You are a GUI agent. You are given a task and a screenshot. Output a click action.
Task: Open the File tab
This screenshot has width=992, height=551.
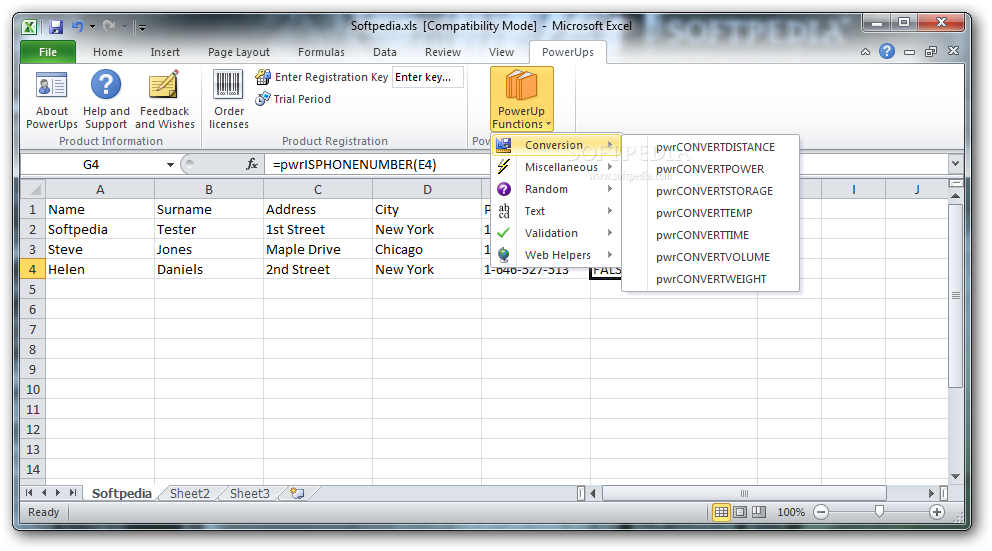click(x=48, y=52)
